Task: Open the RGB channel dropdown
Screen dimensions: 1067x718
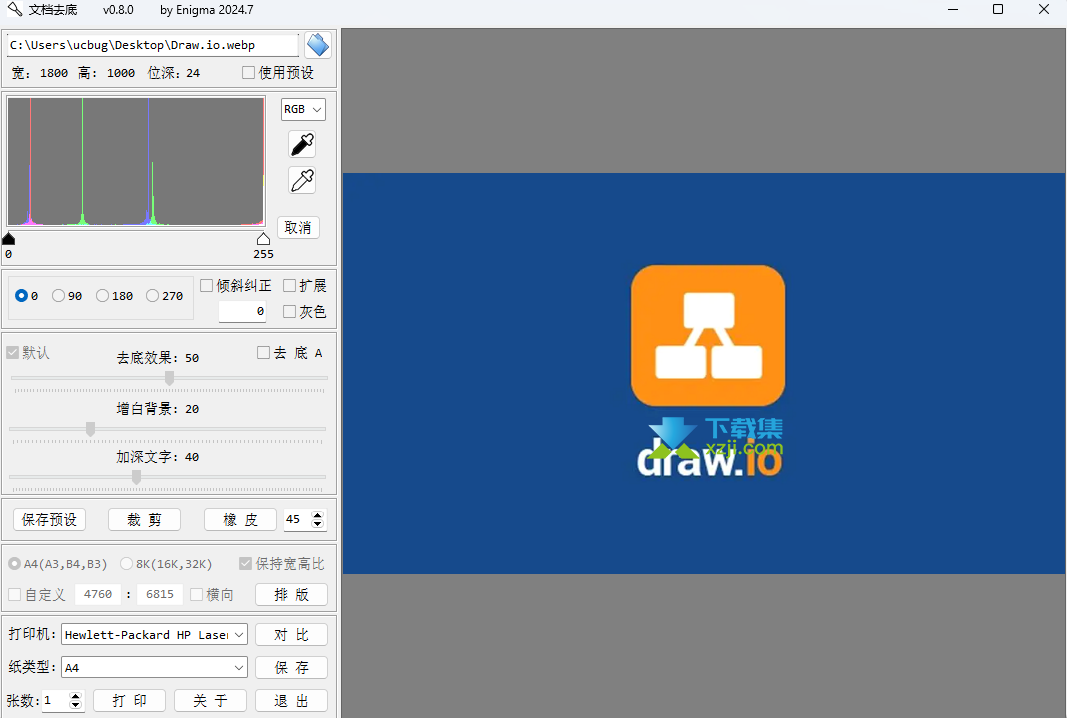Action: click(303, 110)
